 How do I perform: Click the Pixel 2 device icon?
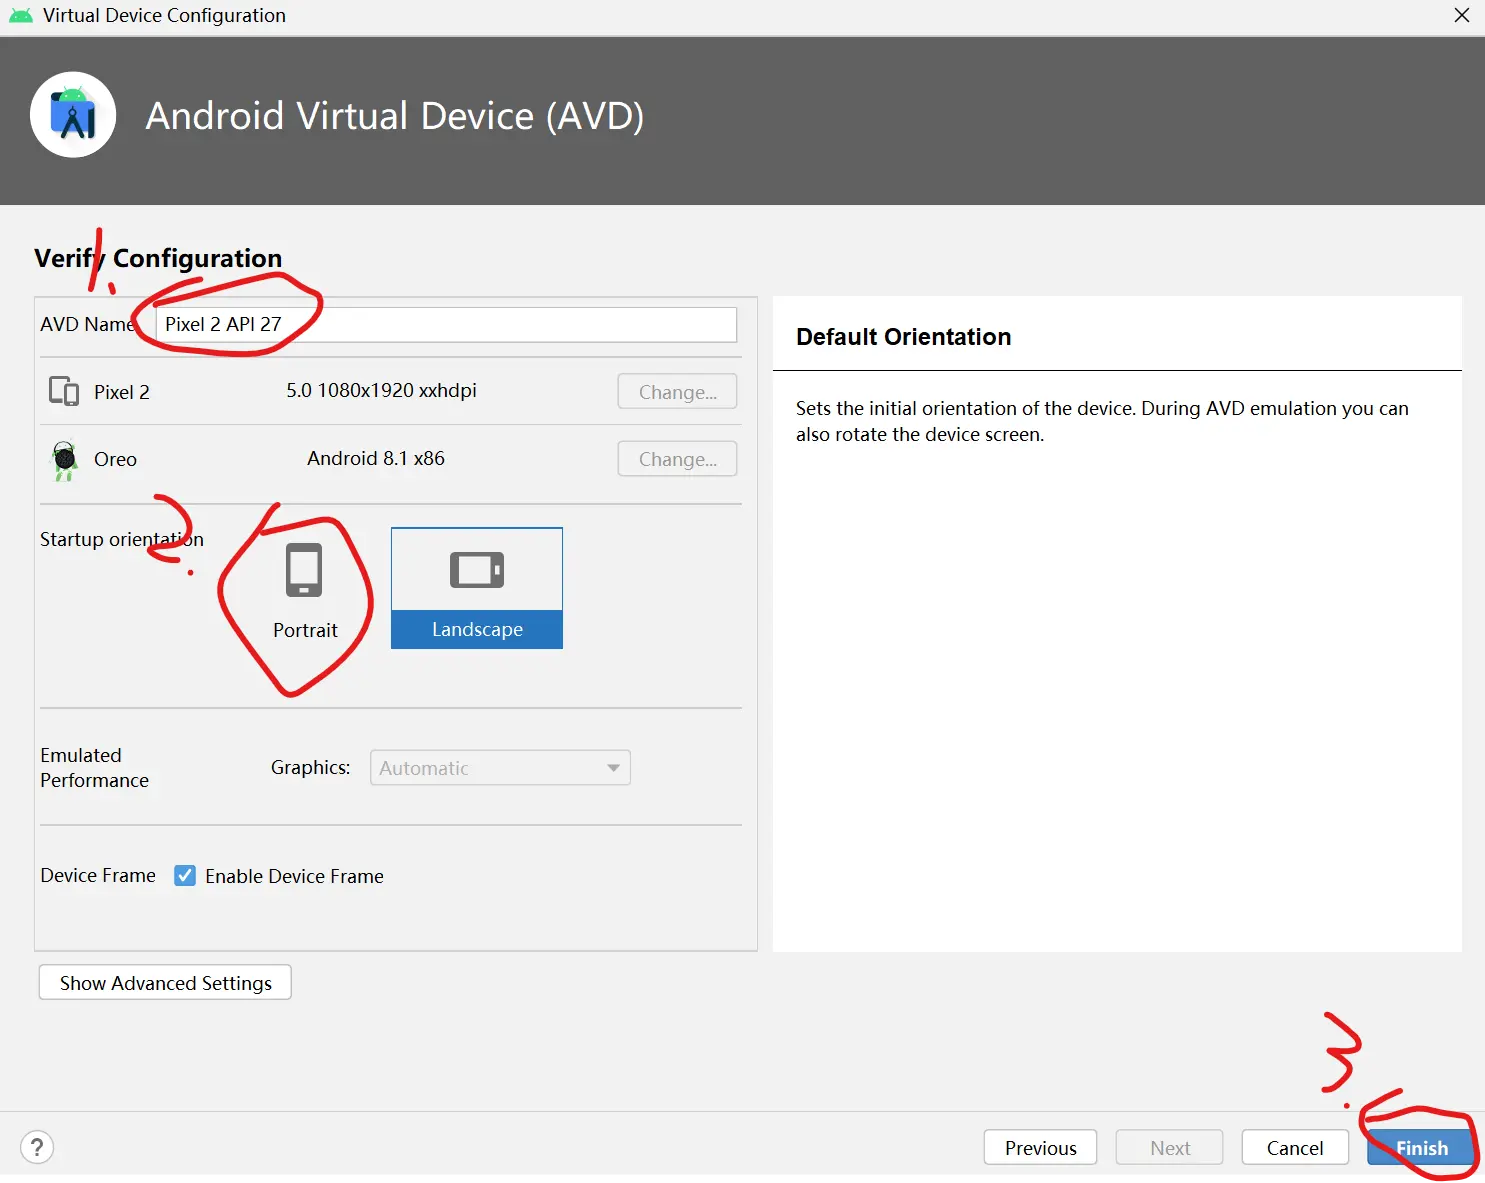pyautogui.click(x=64, y=391)
